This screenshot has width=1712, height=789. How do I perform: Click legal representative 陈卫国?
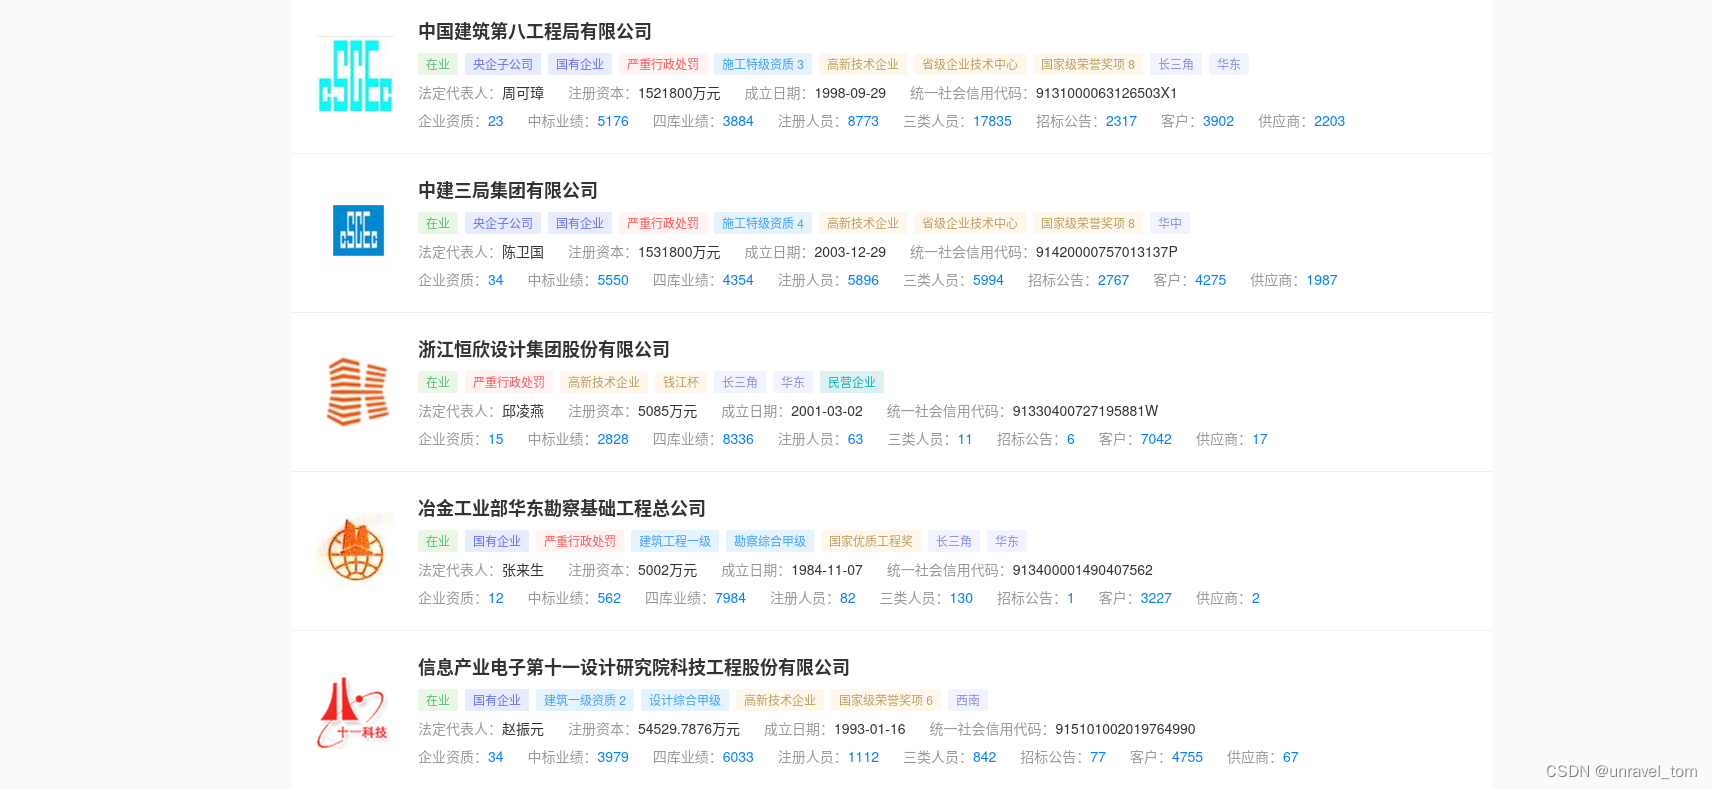click(523, 252)
